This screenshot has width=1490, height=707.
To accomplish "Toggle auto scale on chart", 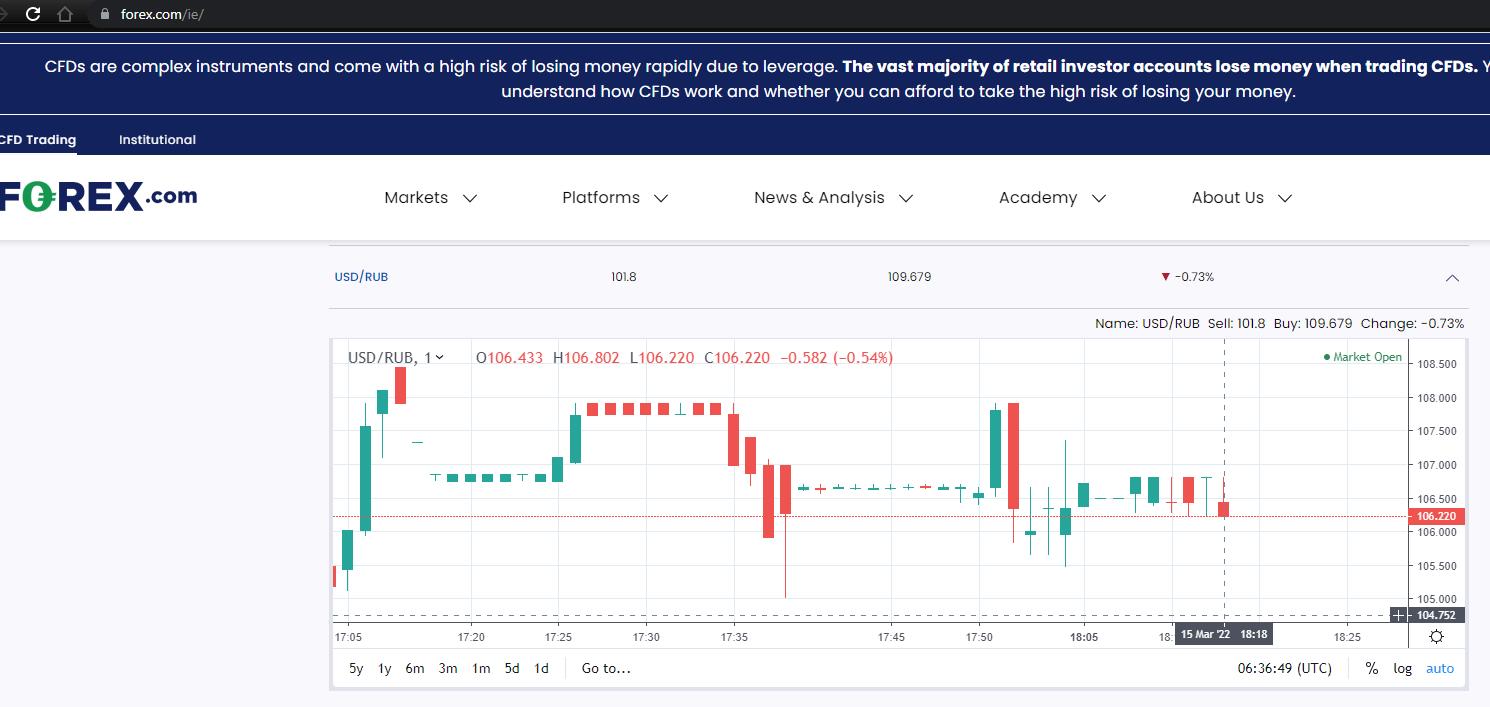I will point(1440,668).
